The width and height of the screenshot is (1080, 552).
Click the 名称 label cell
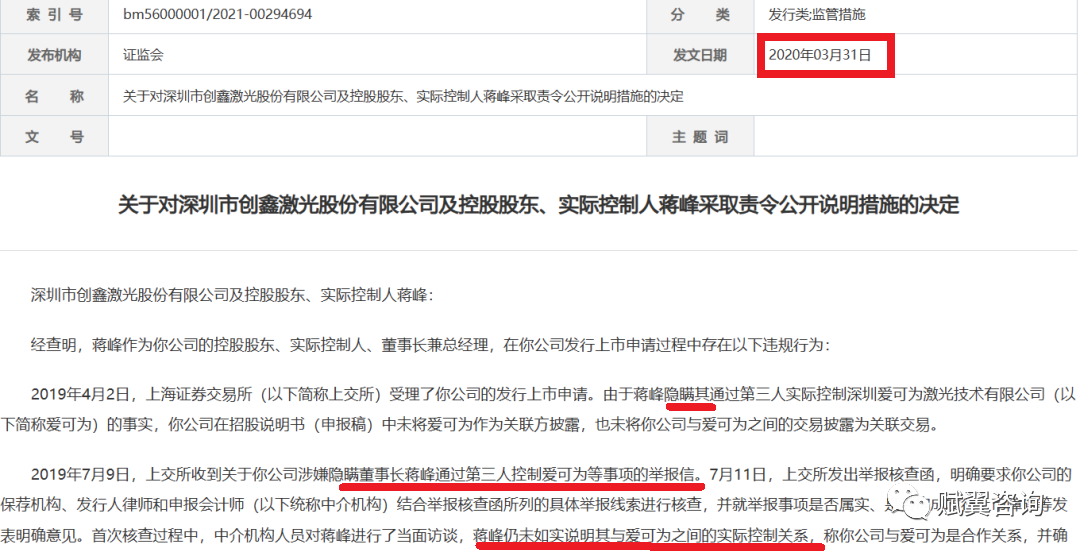coord(54,96)
